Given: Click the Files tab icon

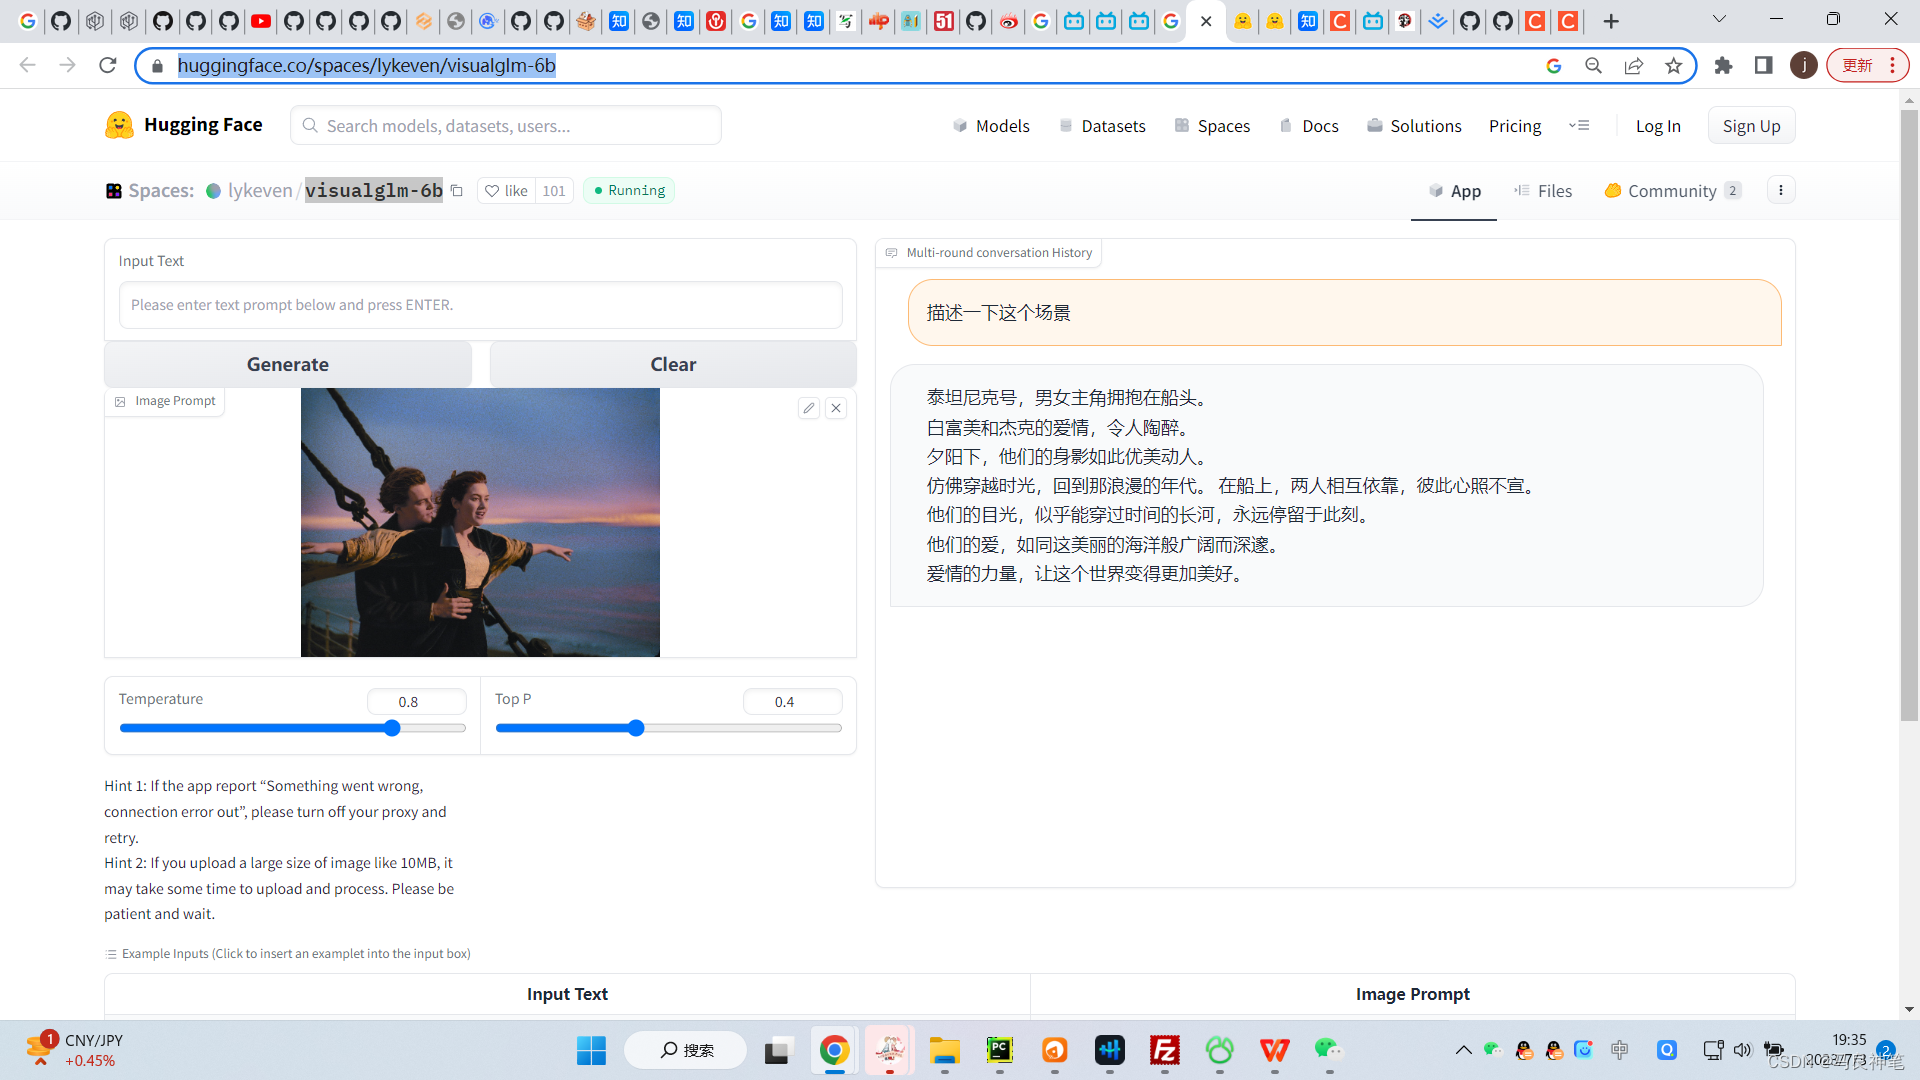Looking at the screenshot, I should coord(1519,190).
